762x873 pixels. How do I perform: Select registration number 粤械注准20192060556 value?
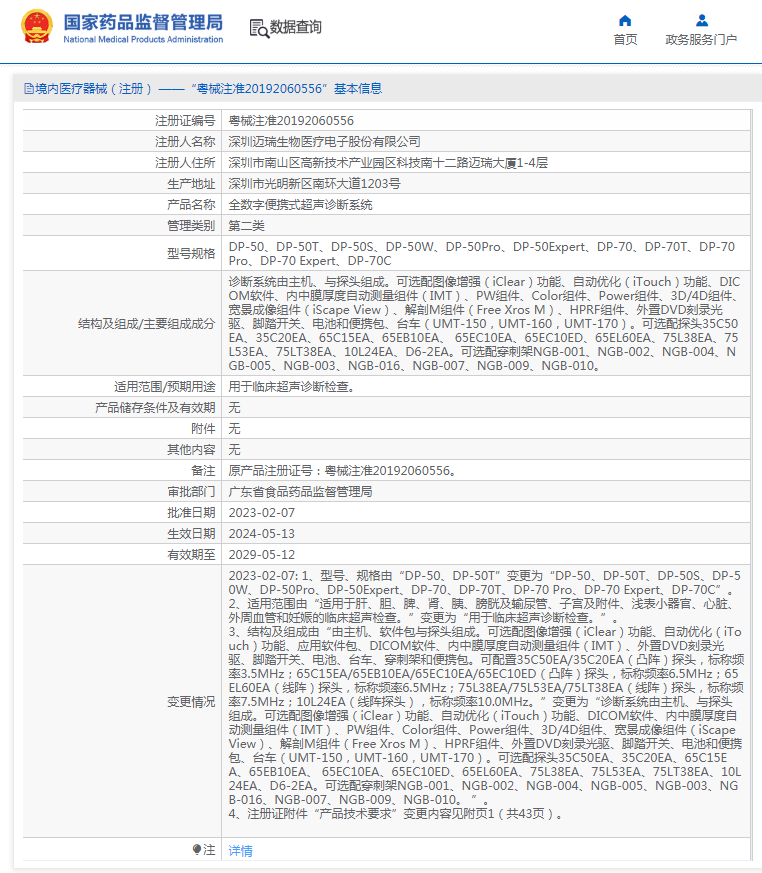click(x=291, y=121)
